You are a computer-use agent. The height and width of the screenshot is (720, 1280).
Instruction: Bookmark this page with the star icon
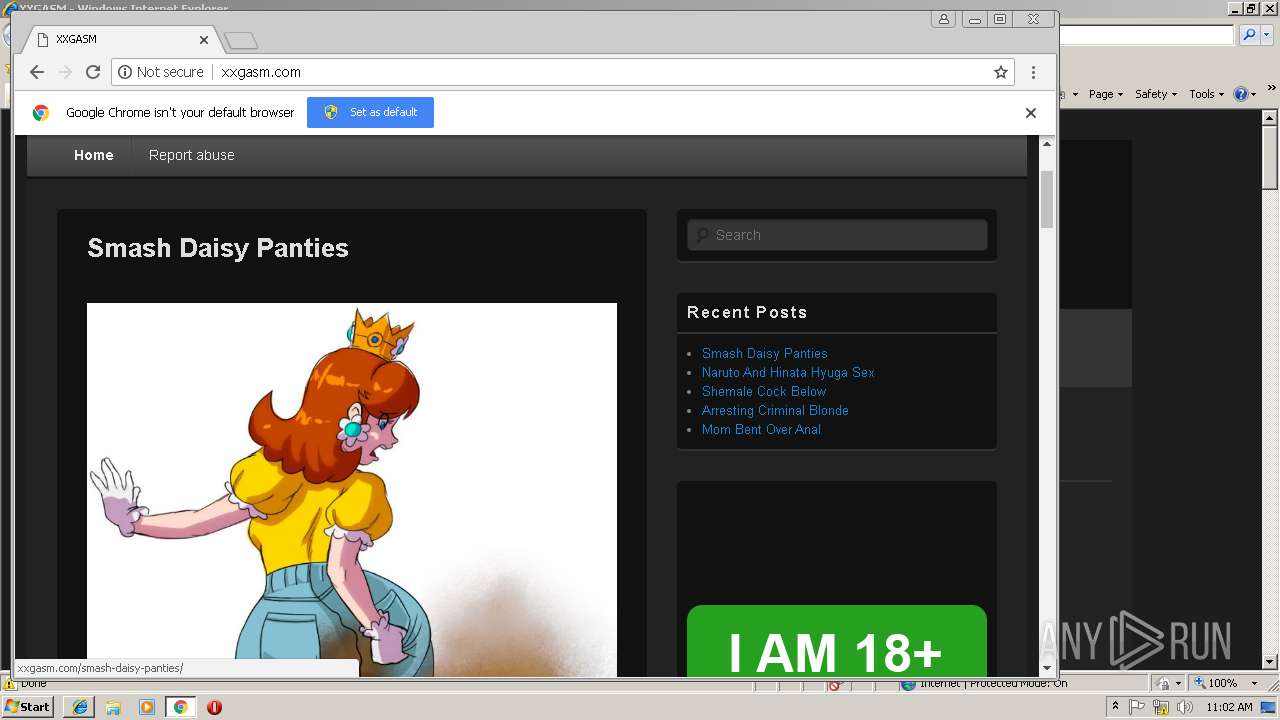coord(1000,72)
